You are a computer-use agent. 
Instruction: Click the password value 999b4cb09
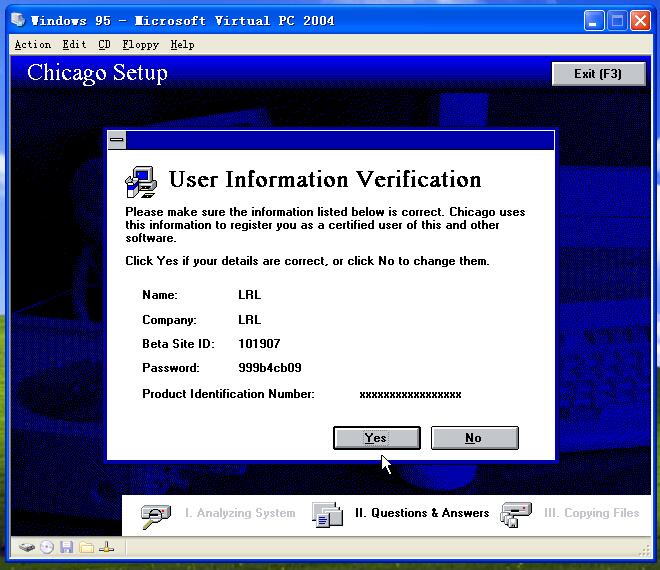coord(270,368)
